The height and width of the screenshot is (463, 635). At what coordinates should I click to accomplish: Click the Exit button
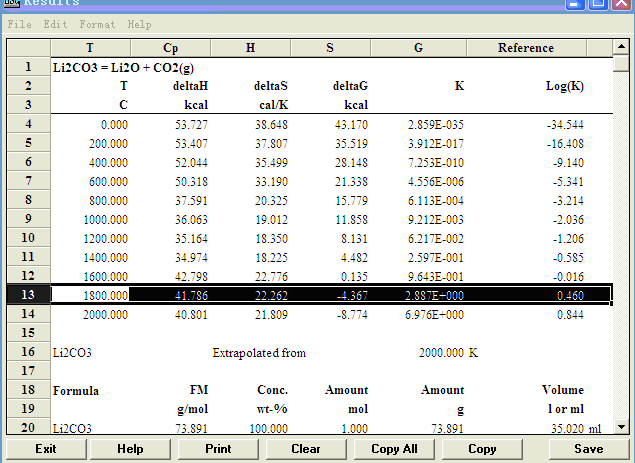[x=46, y=449]
